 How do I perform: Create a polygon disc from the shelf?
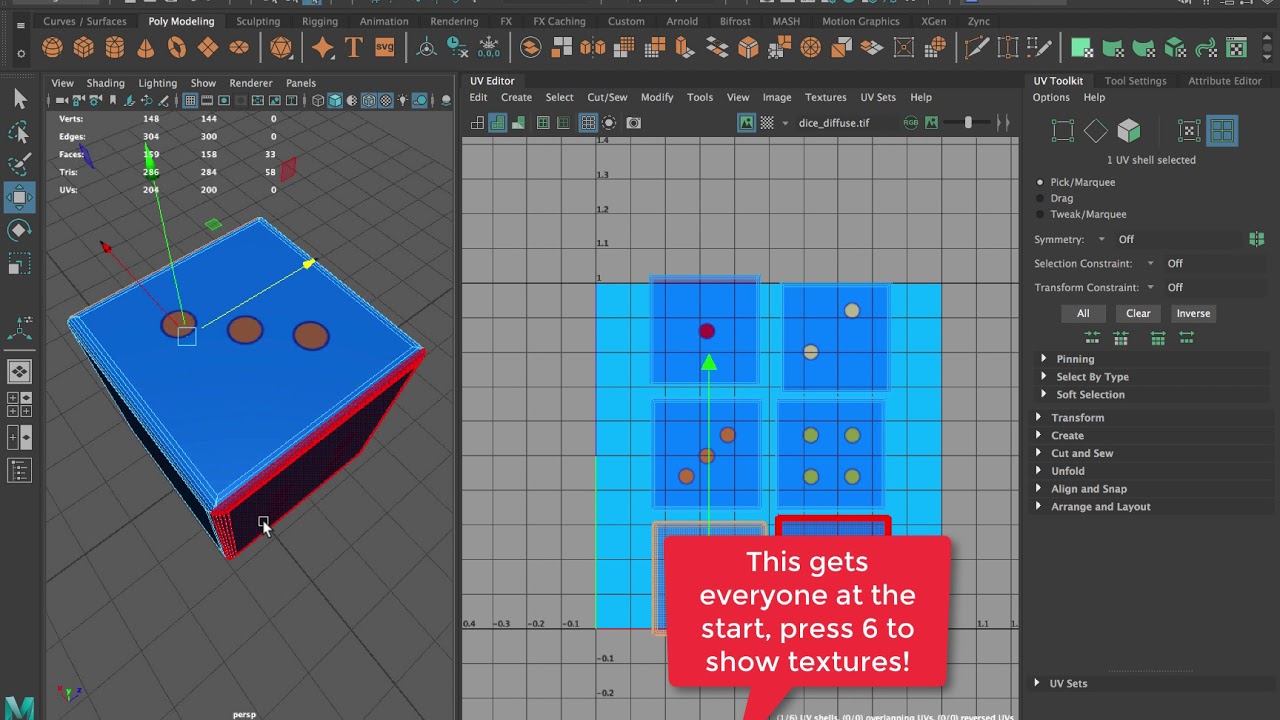(239, 47)
